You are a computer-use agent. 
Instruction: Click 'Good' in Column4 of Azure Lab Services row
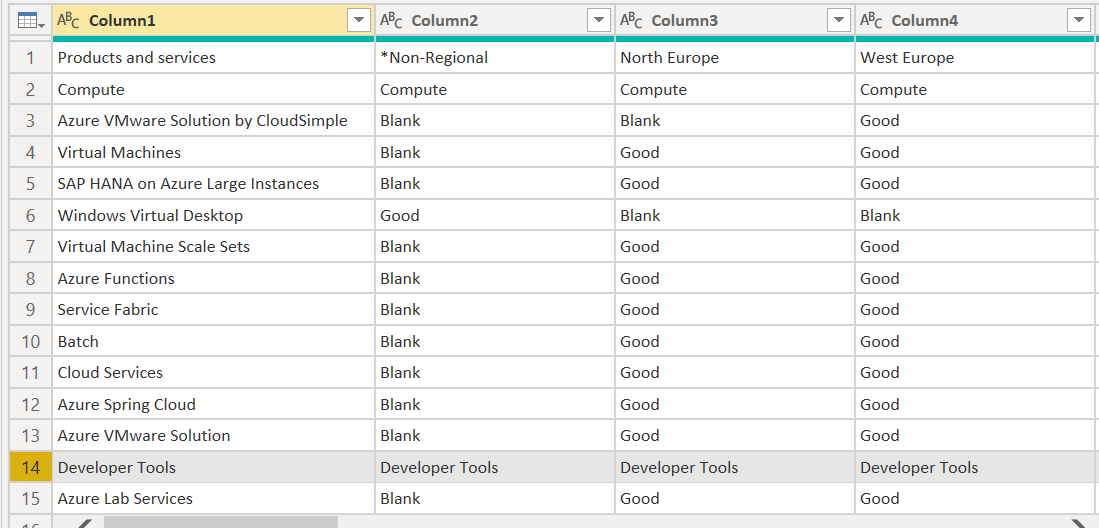click(975, 499)
